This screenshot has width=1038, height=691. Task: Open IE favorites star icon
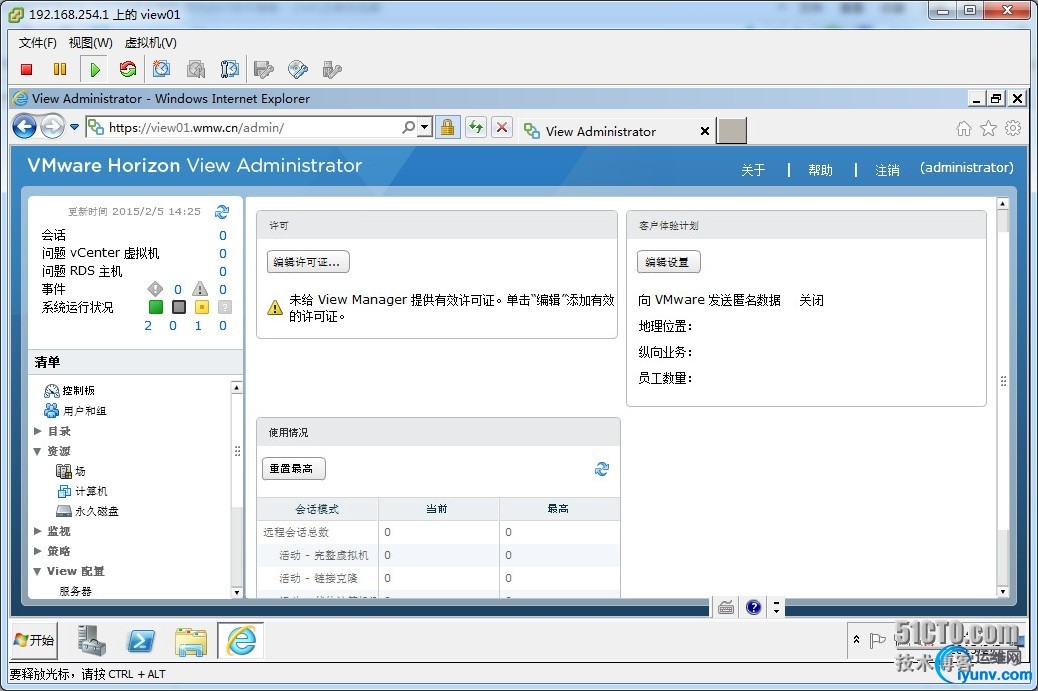coord(988,128)
